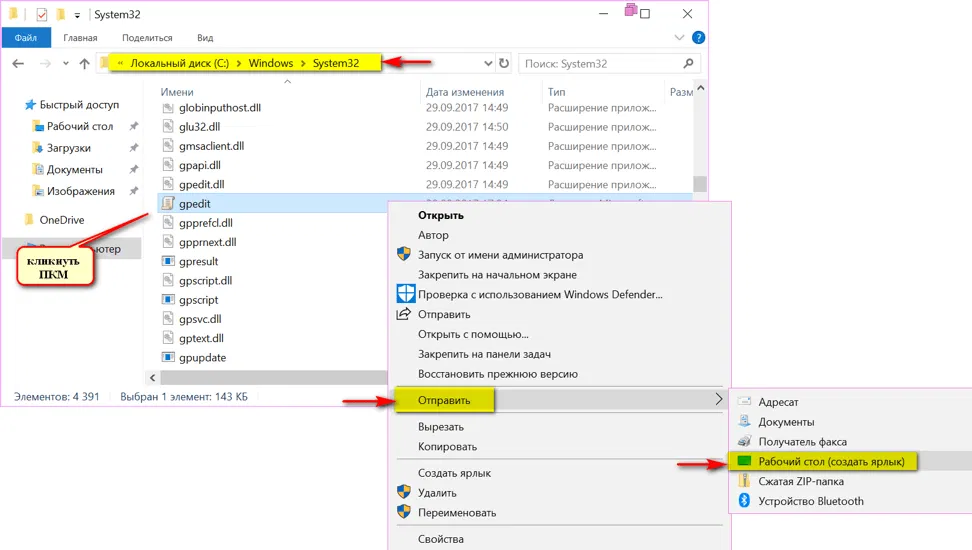Click the gpupdate application icon
The height and width of the screenshot is (550, 972).
click(168, 357)
